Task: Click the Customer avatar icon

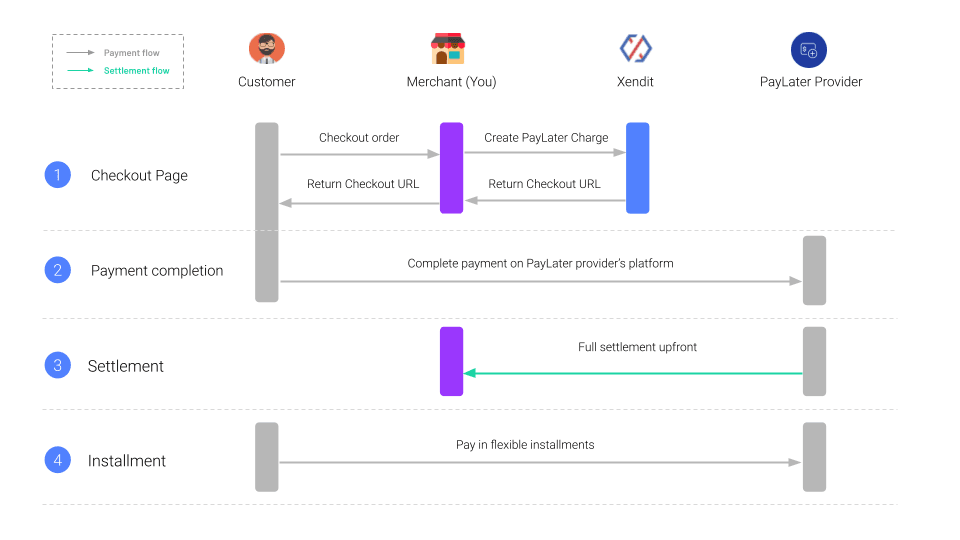Action: (x=266, y=48)
